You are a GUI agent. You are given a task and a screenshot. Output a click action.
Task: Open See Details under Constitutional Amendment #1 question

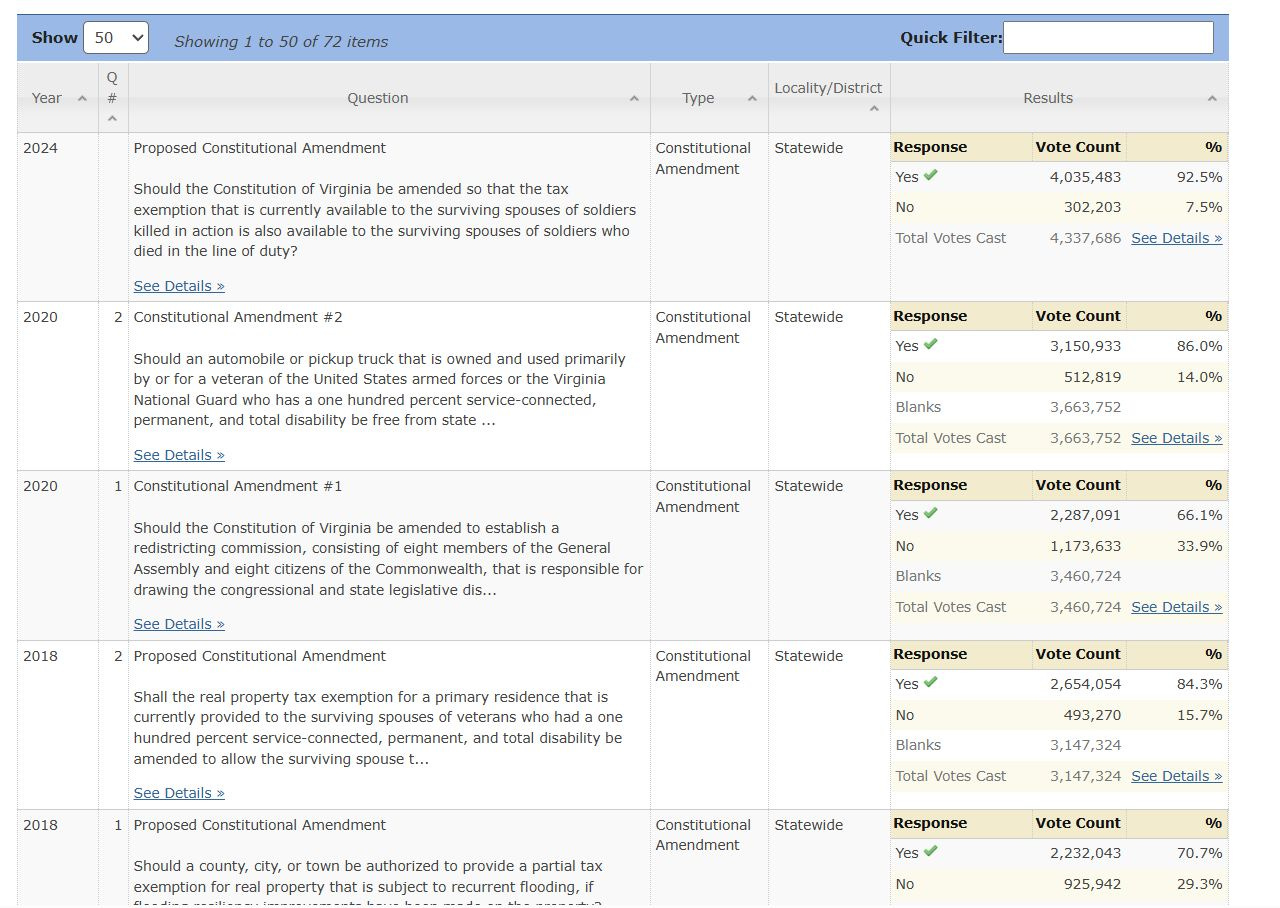[x=179, y=624]
